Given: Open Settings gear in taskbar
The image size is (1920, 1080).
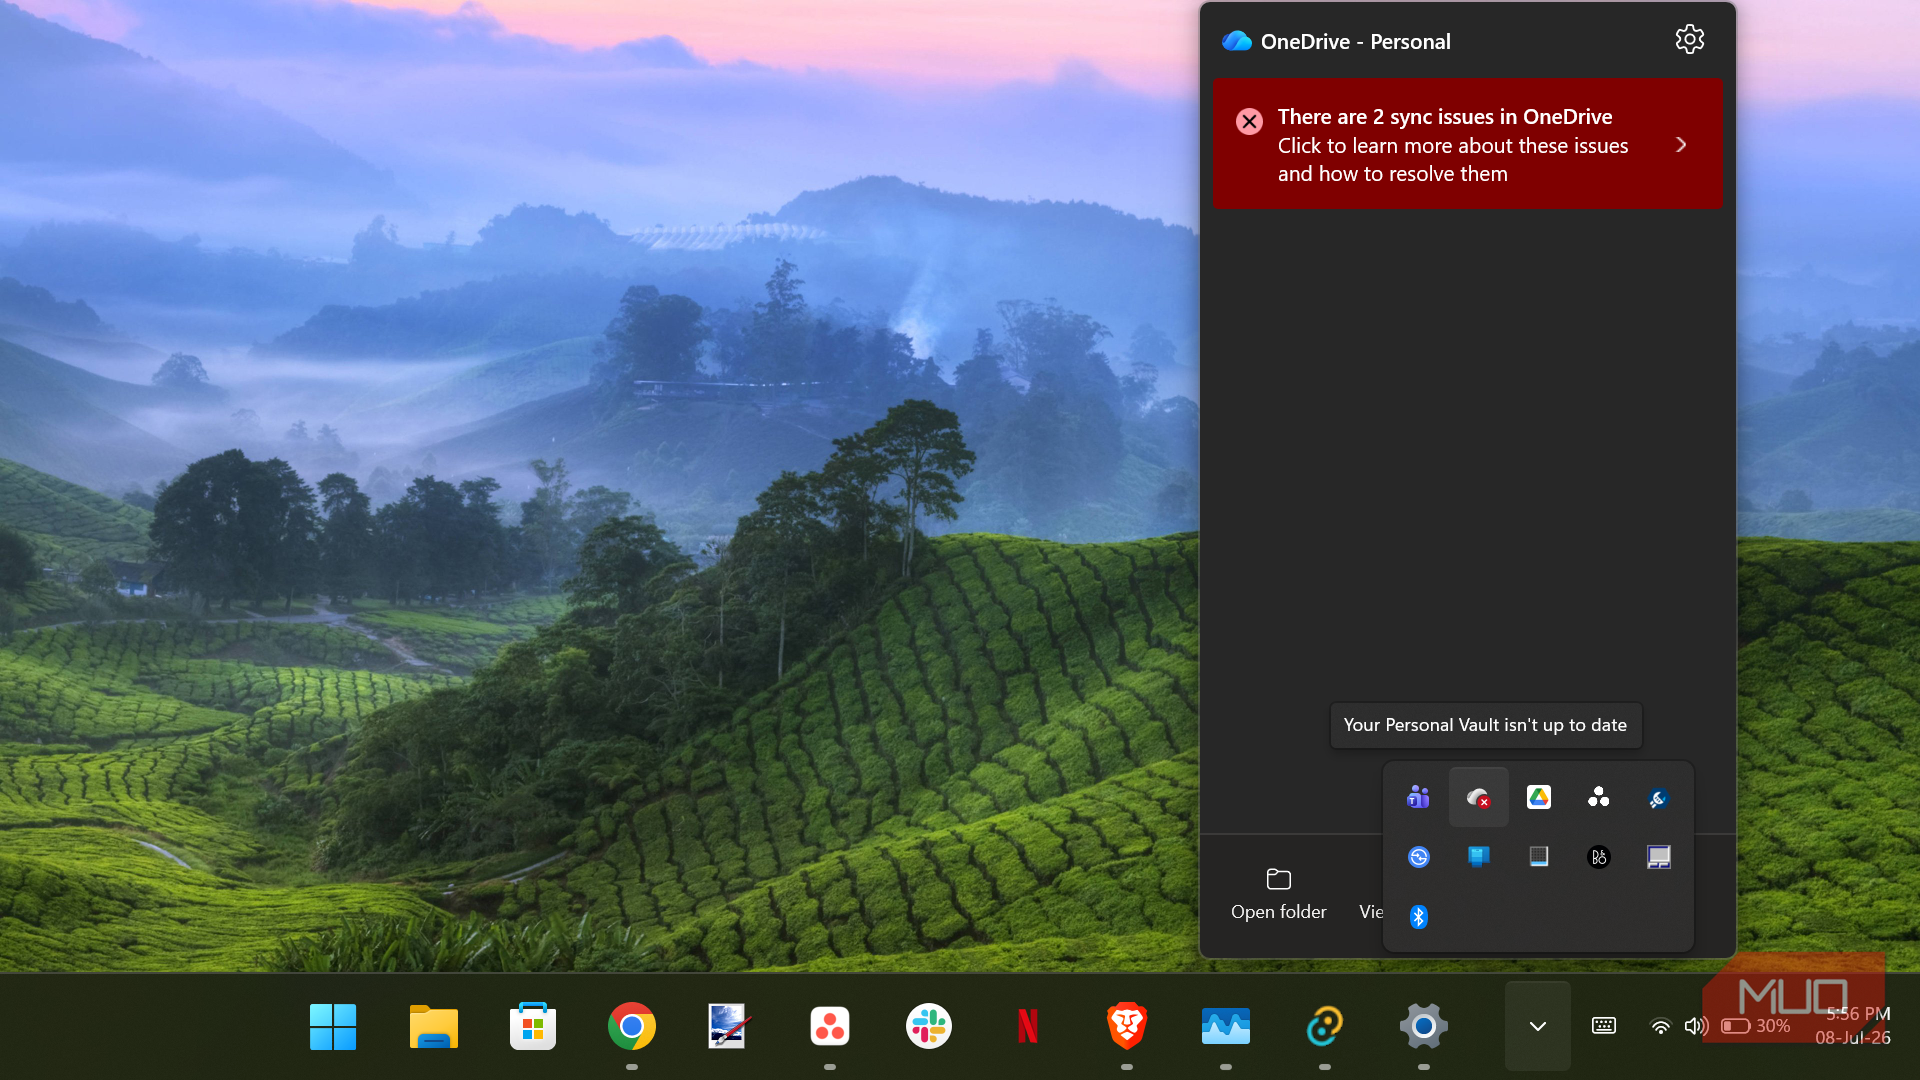Looking at the screenshot, I should pyautogui.click(x=1423, y=1026).
